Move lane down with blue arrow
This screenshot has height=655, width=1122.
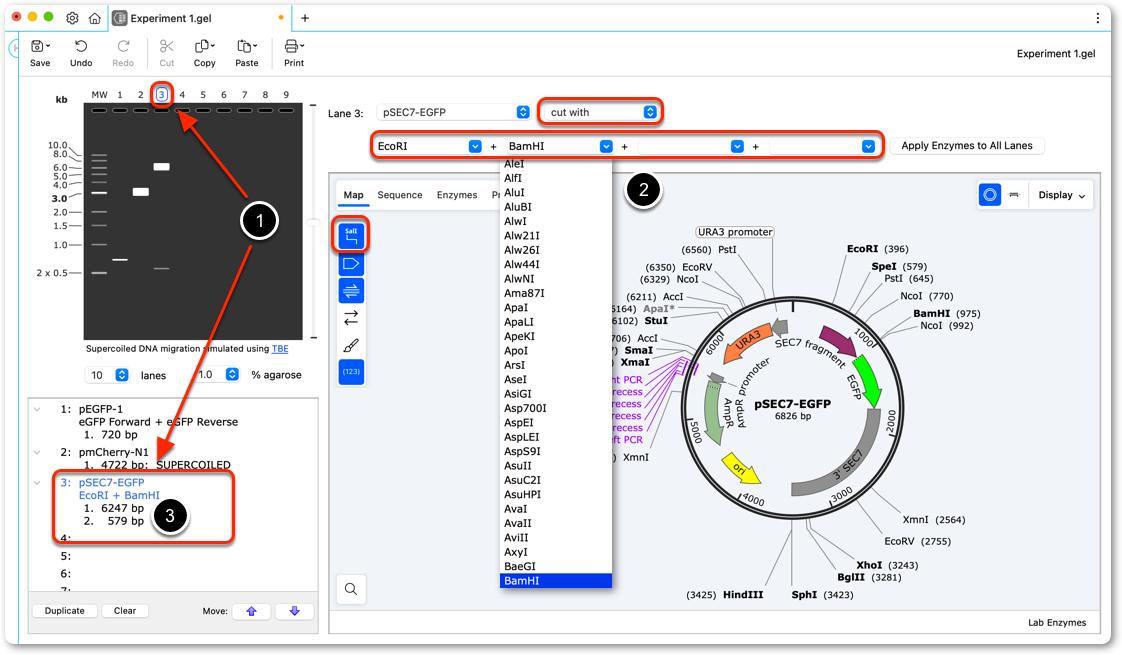294,611
